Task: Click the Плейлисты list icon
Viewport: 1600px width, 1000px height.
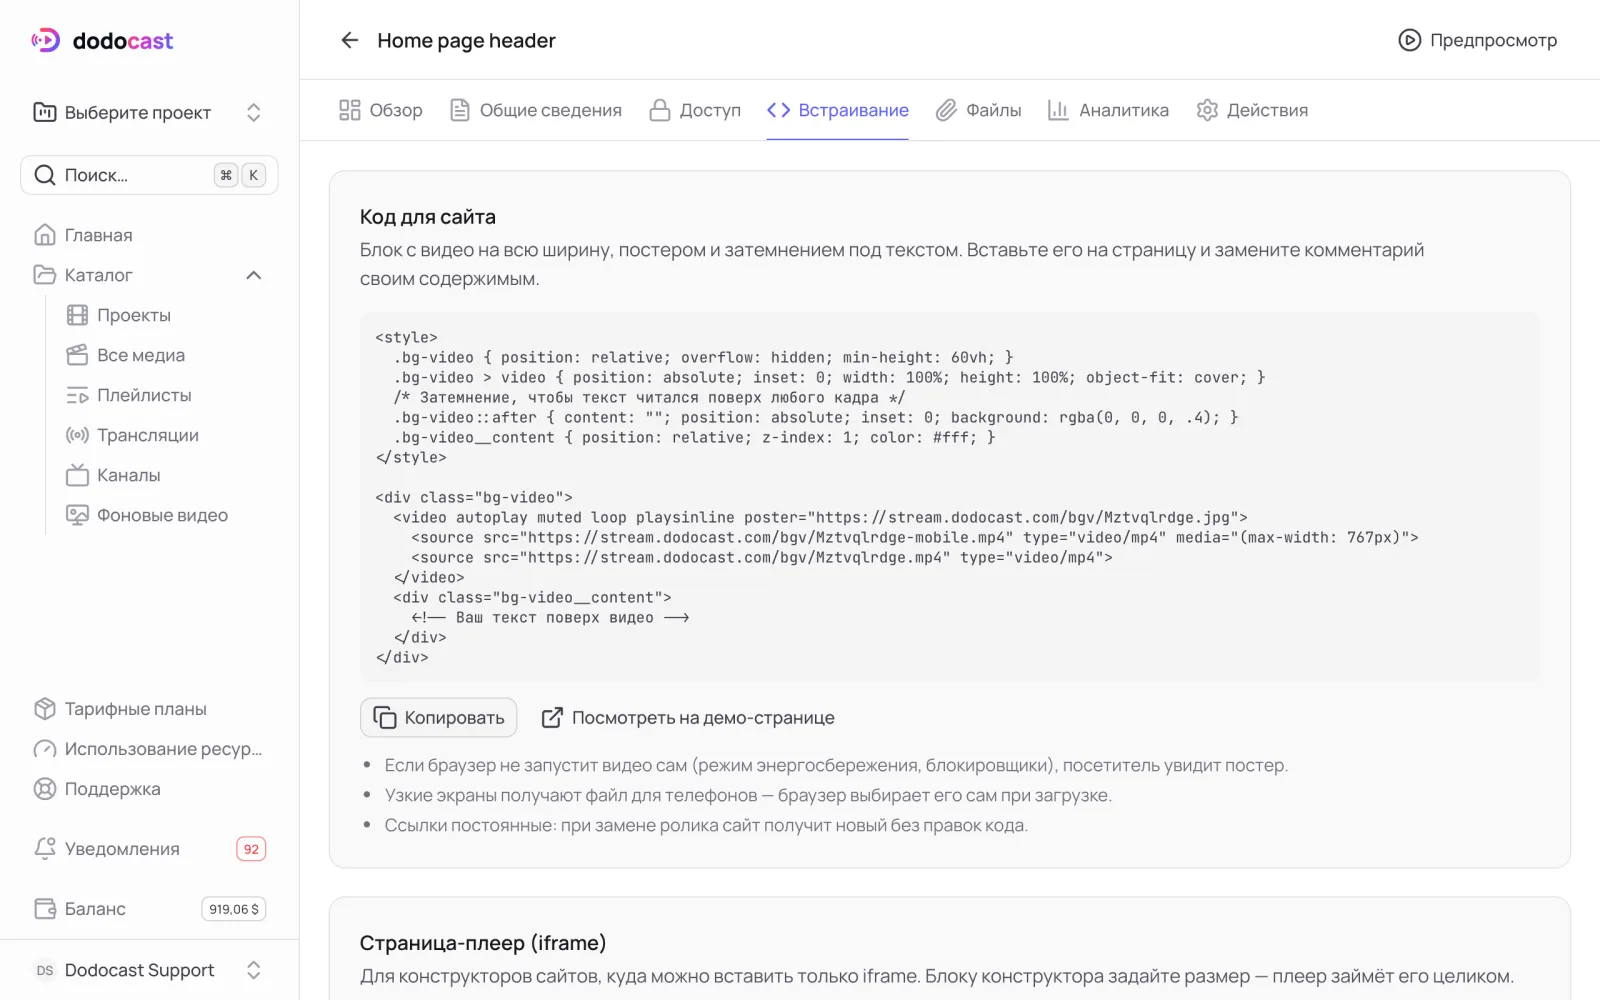Action: 77,395
